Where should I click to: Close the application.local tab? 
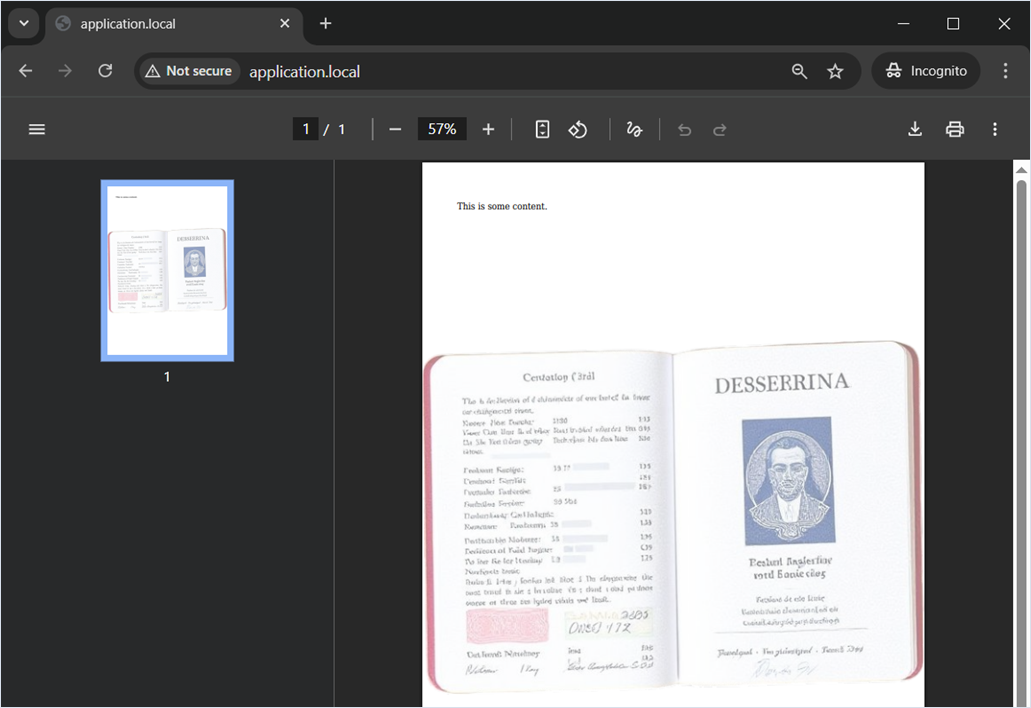(285, 24)
